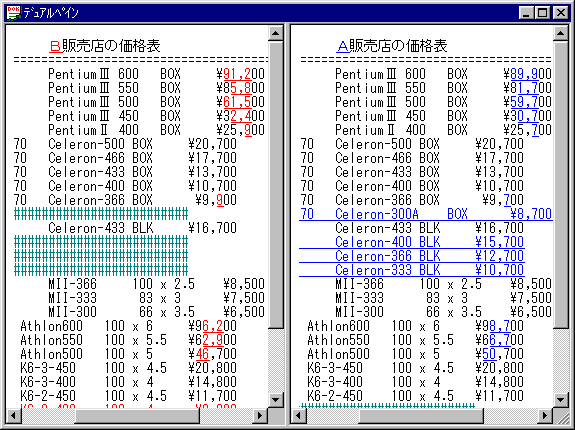Click デュアルペイン window title text
The width and height of the screenshot is (575, 430).
(51, 14)
